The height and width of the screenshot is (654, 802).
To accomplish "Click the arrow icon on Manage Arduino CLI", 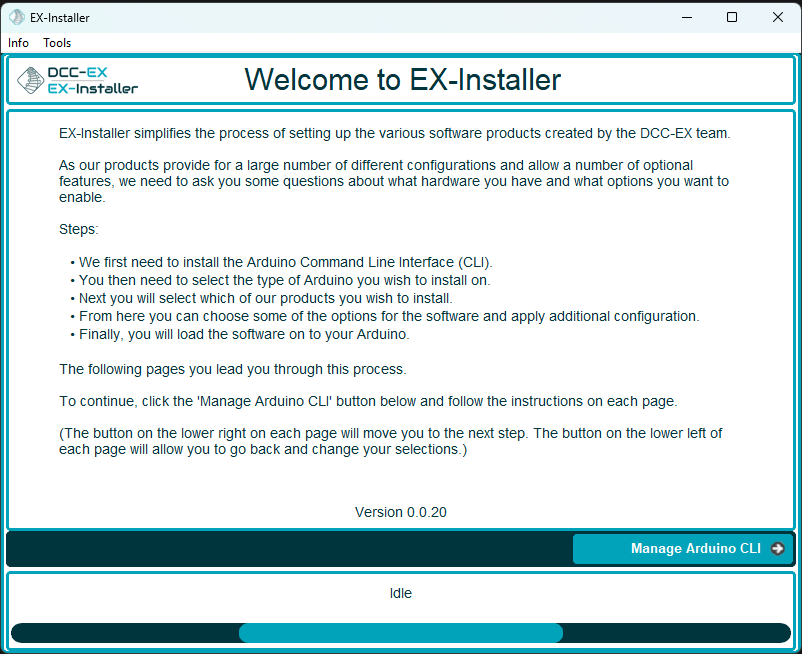I will click(x=777, y=549).
